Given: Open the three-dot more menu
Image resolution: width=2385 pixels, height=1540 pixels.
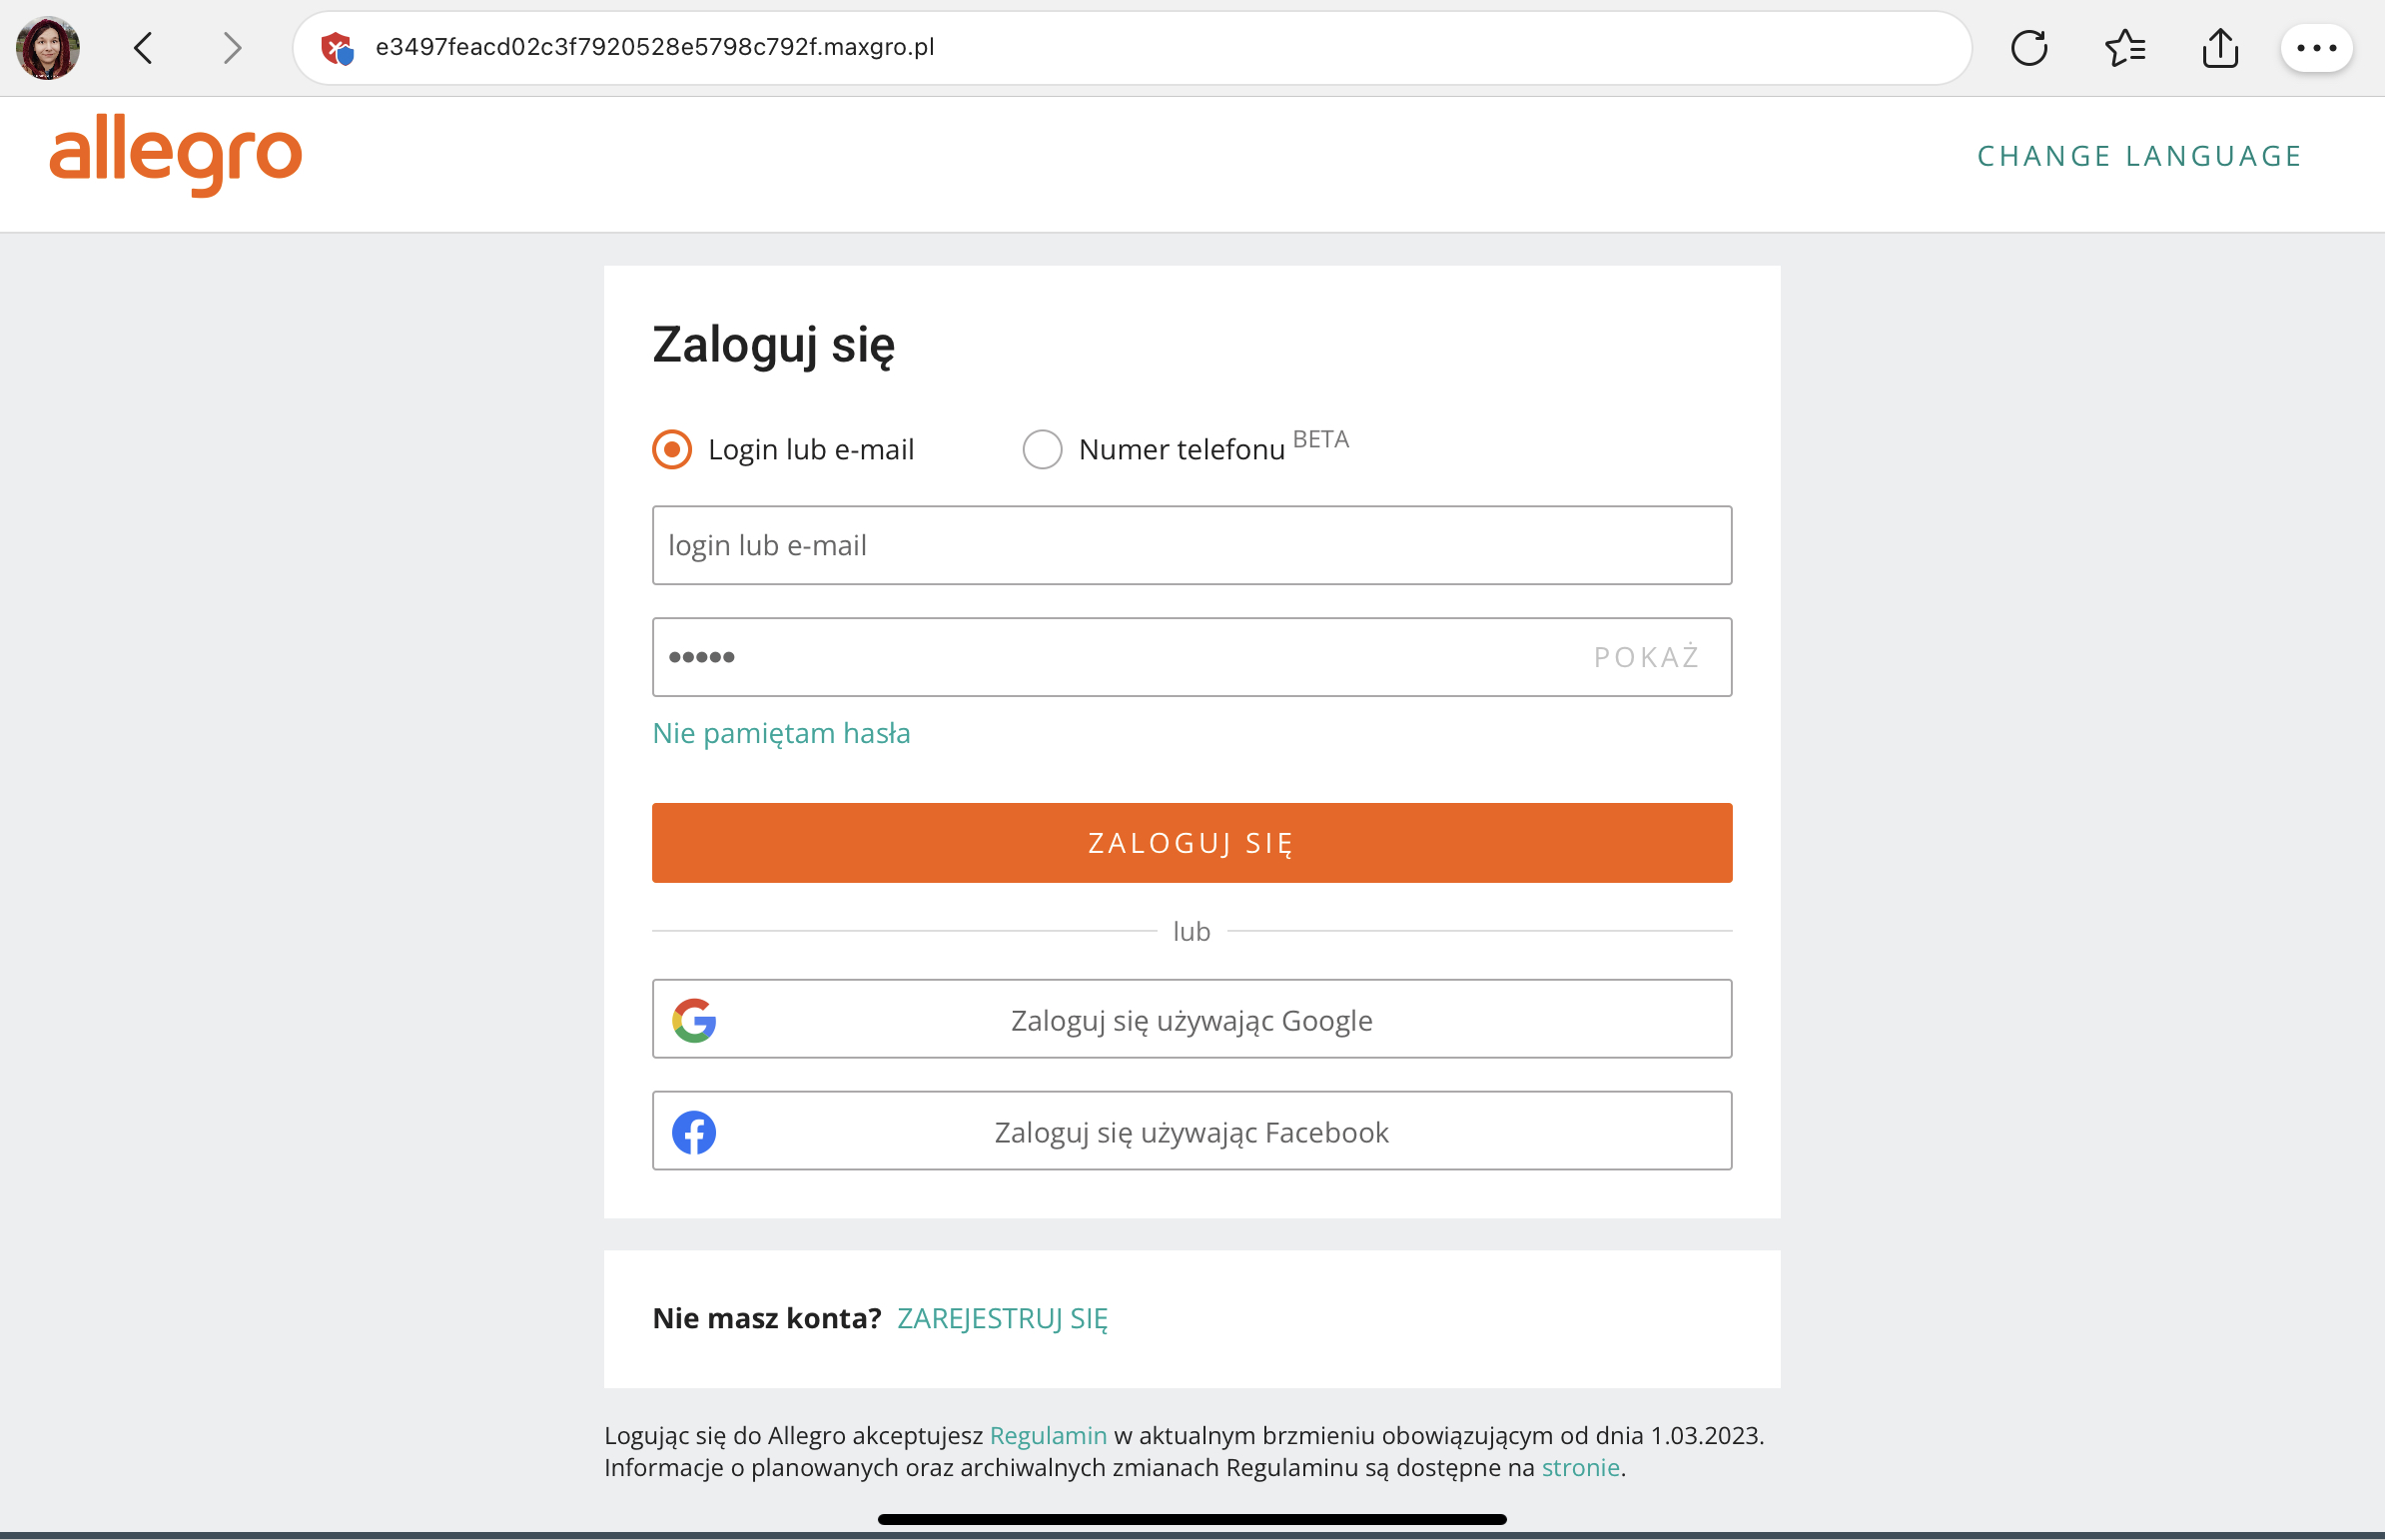Looking at the screenshot, I should [x=2316, y=48].
